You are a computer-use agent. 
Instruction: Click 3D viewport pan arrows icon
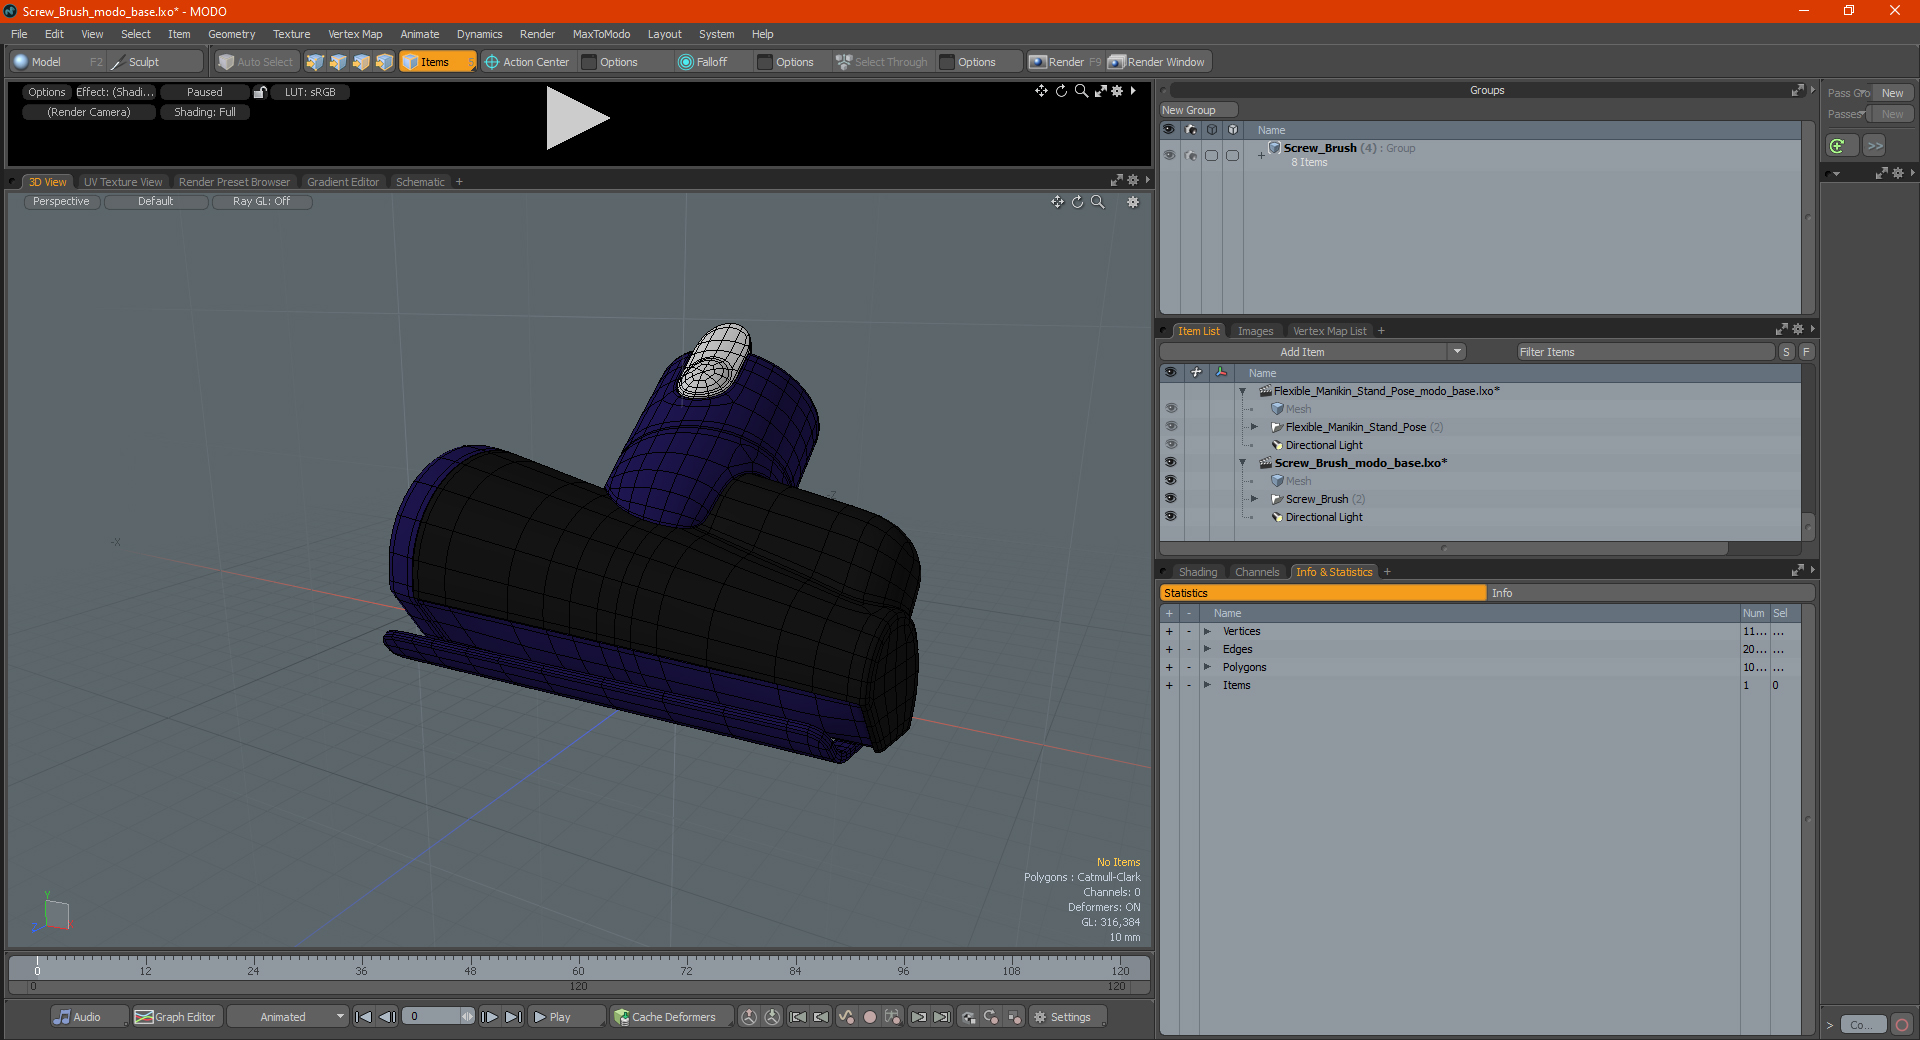1057,202
